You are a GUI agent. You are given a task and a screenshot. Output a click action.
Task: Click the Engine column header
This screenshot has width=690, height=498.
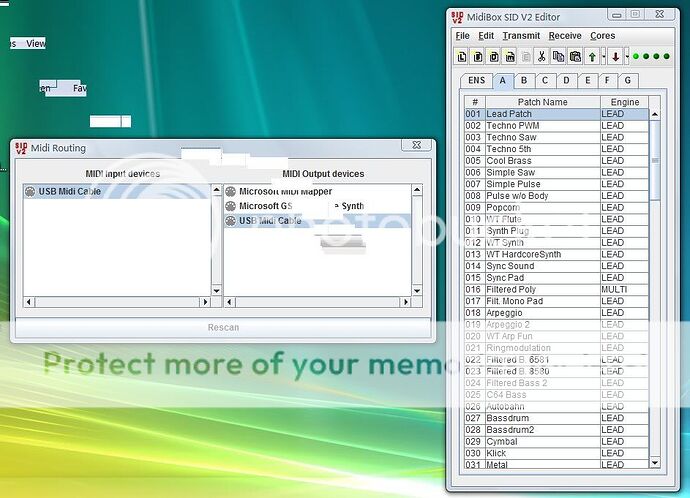click(624, 102)
